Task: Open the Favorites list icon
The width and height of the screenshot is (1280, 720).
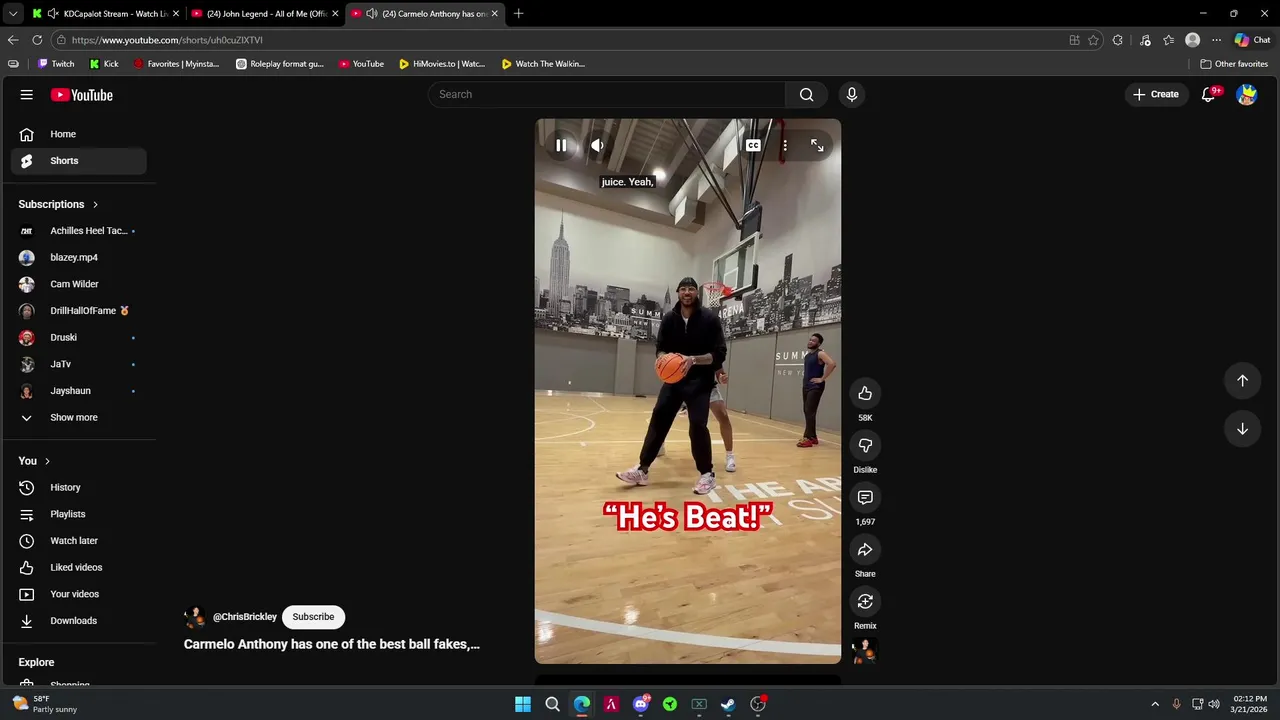Action: tap(1168, 40)
